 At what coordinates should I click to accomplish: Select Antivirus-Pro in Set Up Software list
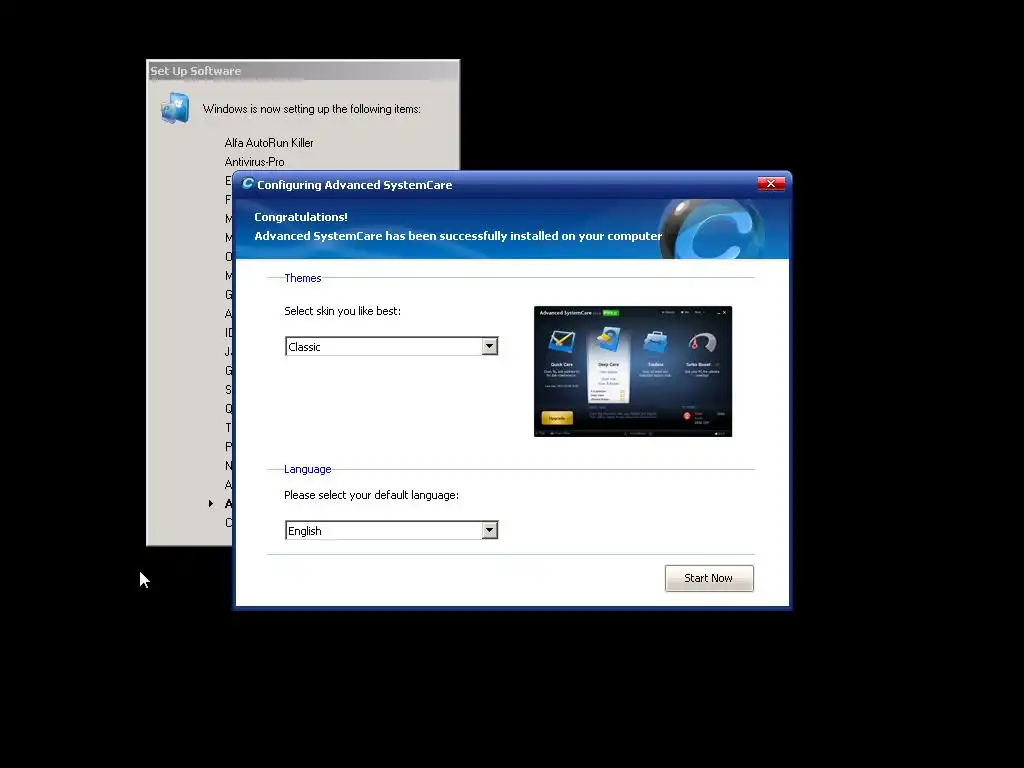click(255, 161)
